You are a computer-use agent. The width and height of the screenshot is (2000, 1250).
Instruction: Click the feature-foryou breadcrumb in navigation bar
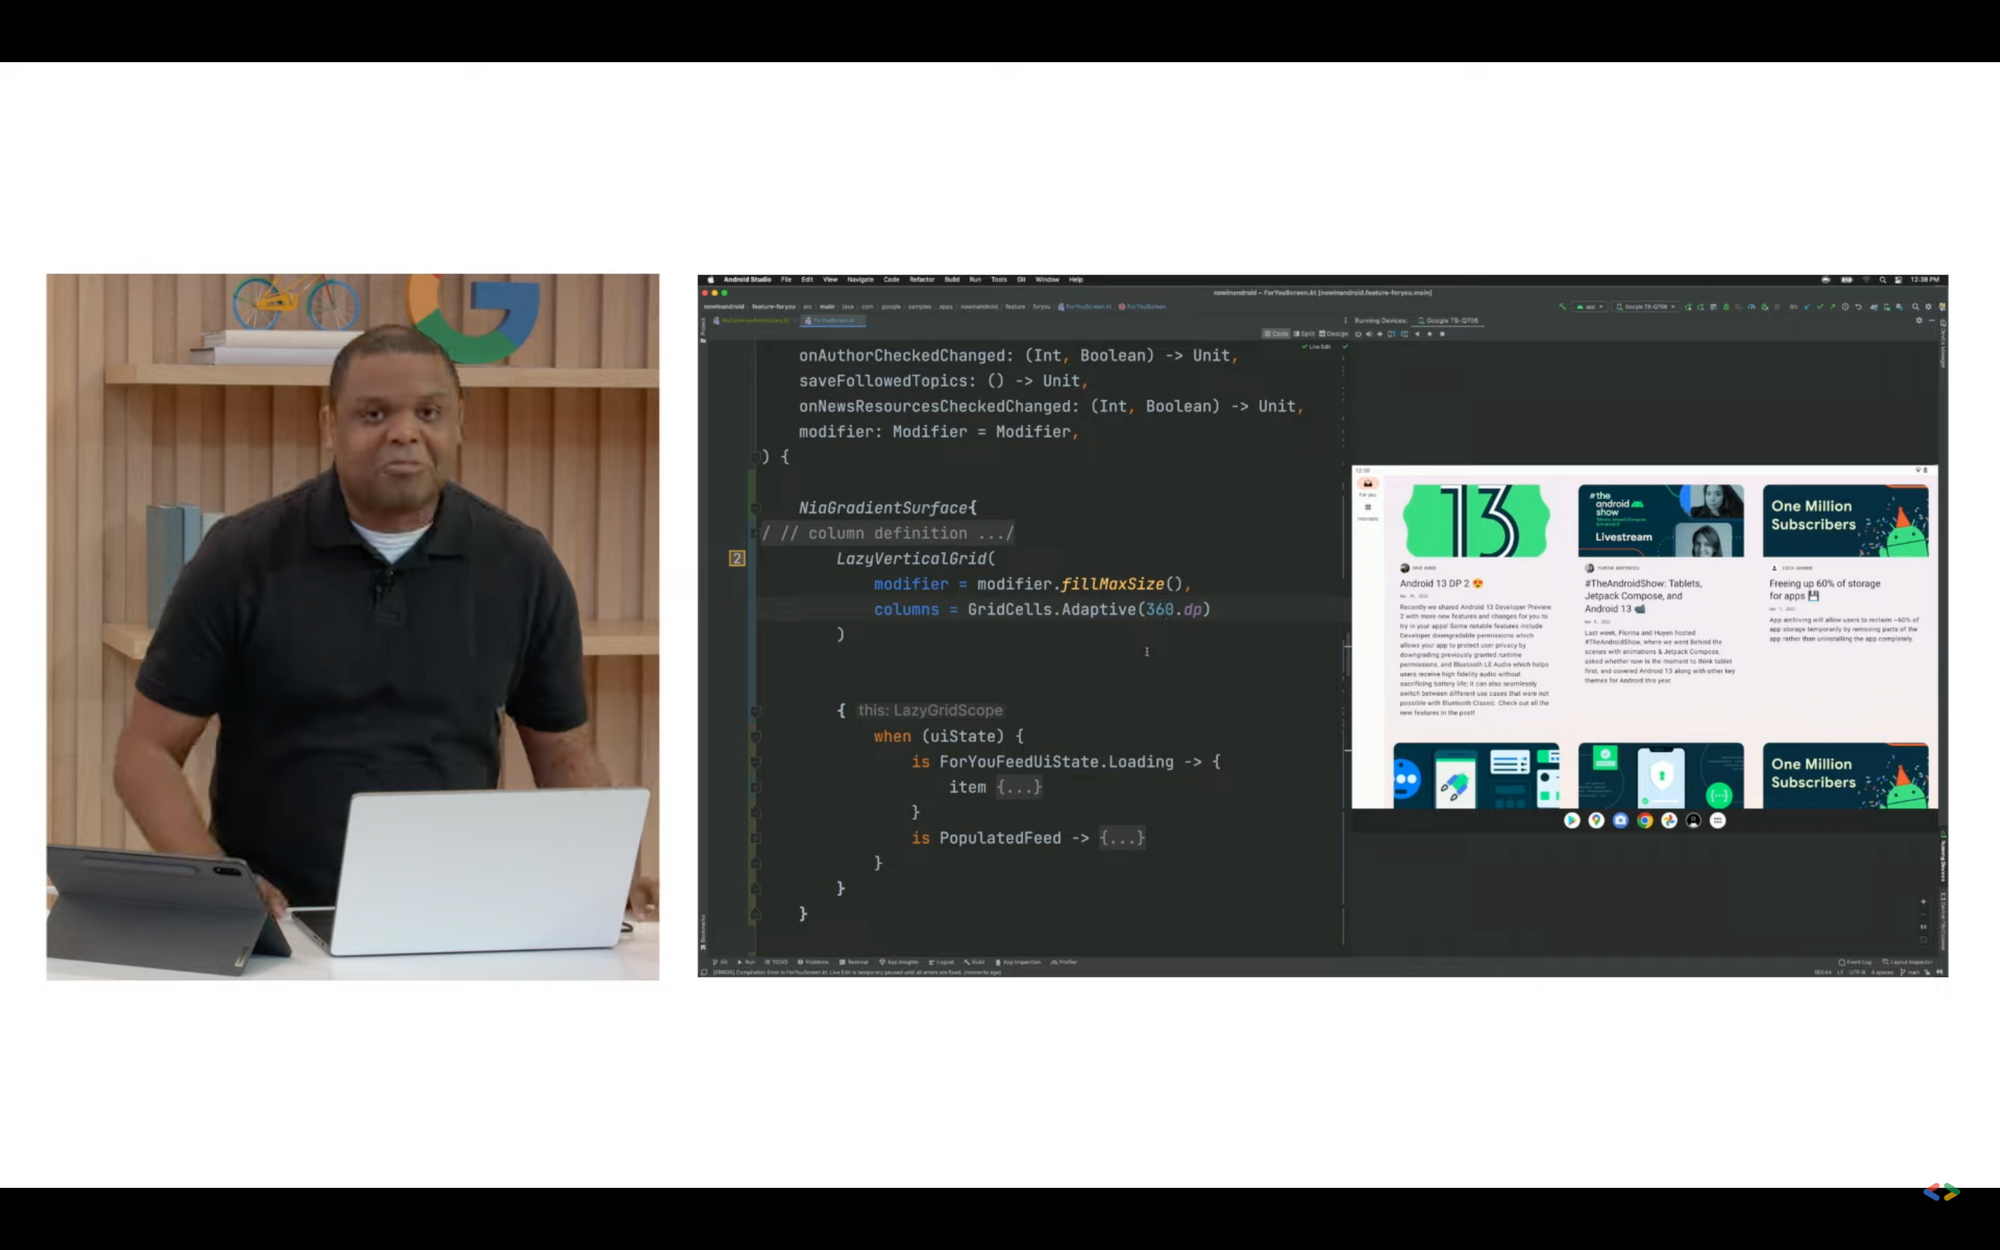[x=773, y=307]
